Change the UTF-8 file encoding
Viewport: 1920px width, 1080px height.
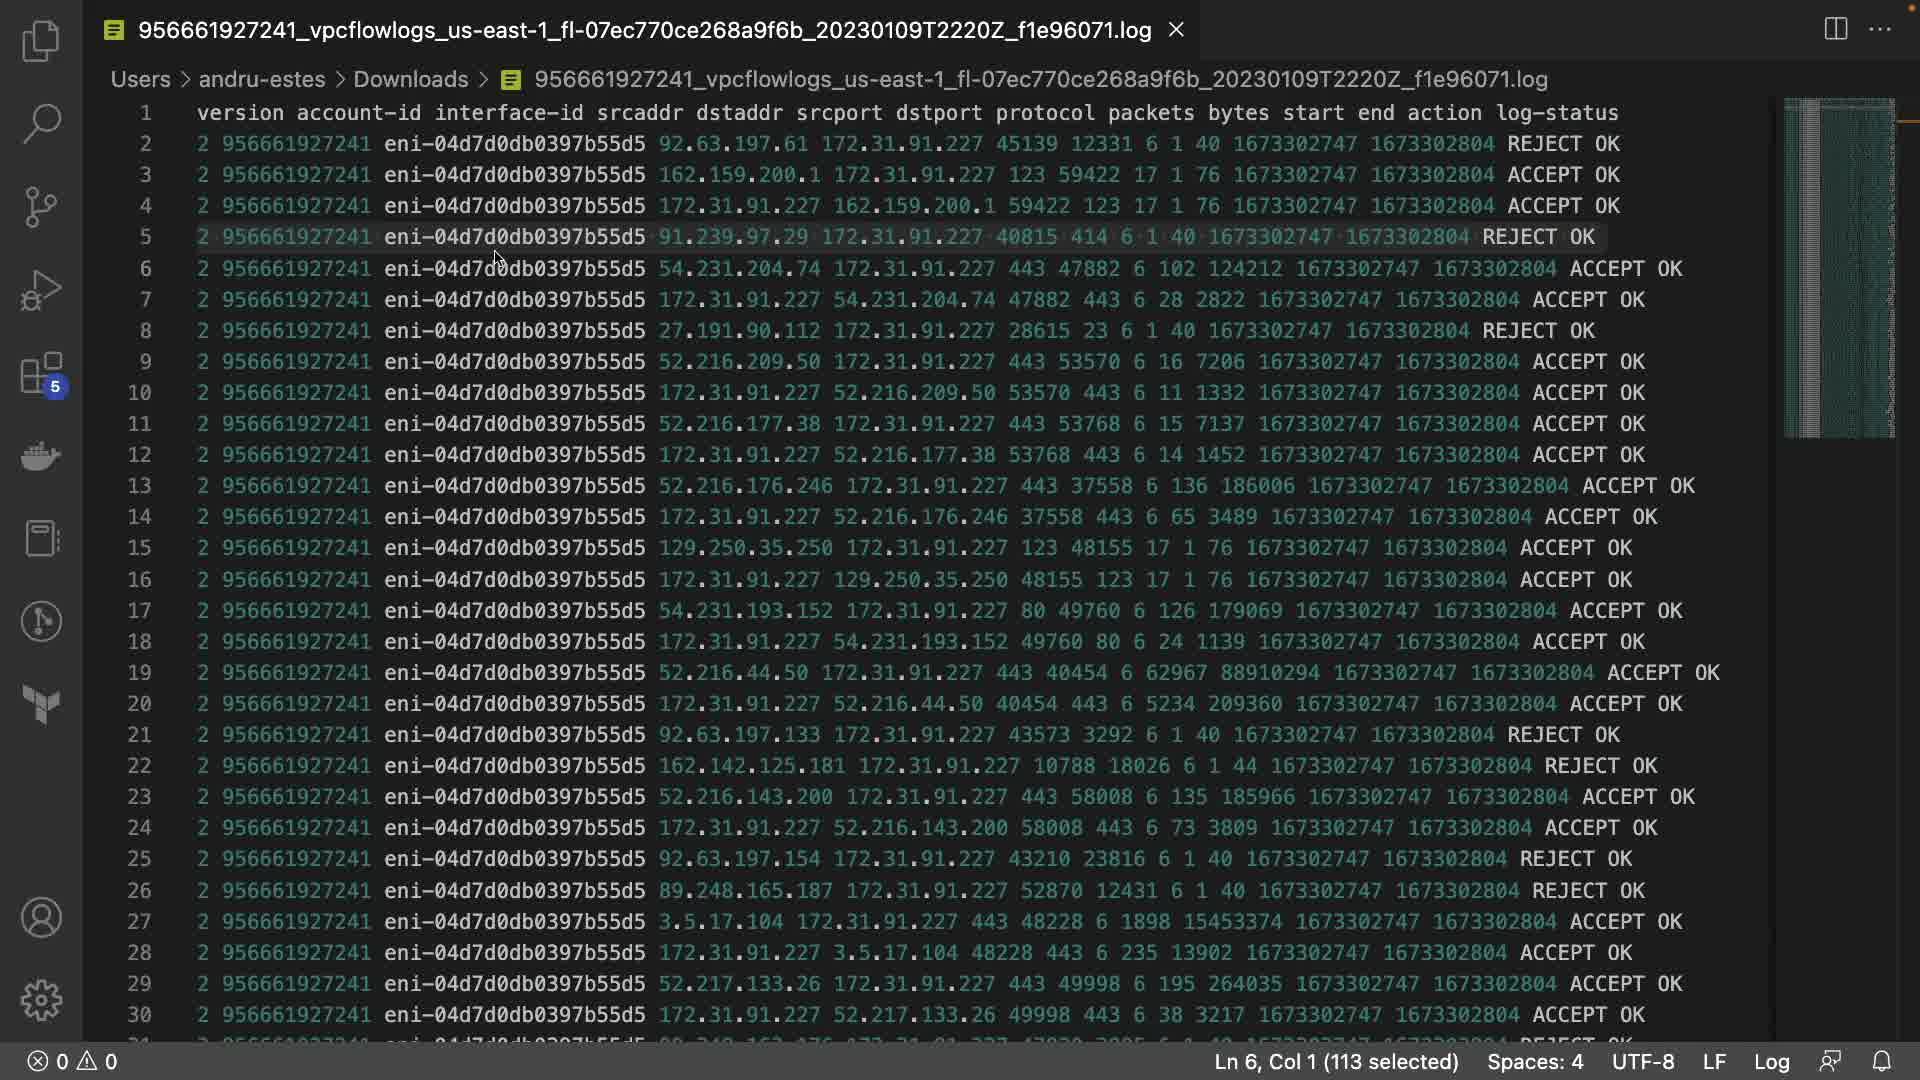click(1642, 1061)
